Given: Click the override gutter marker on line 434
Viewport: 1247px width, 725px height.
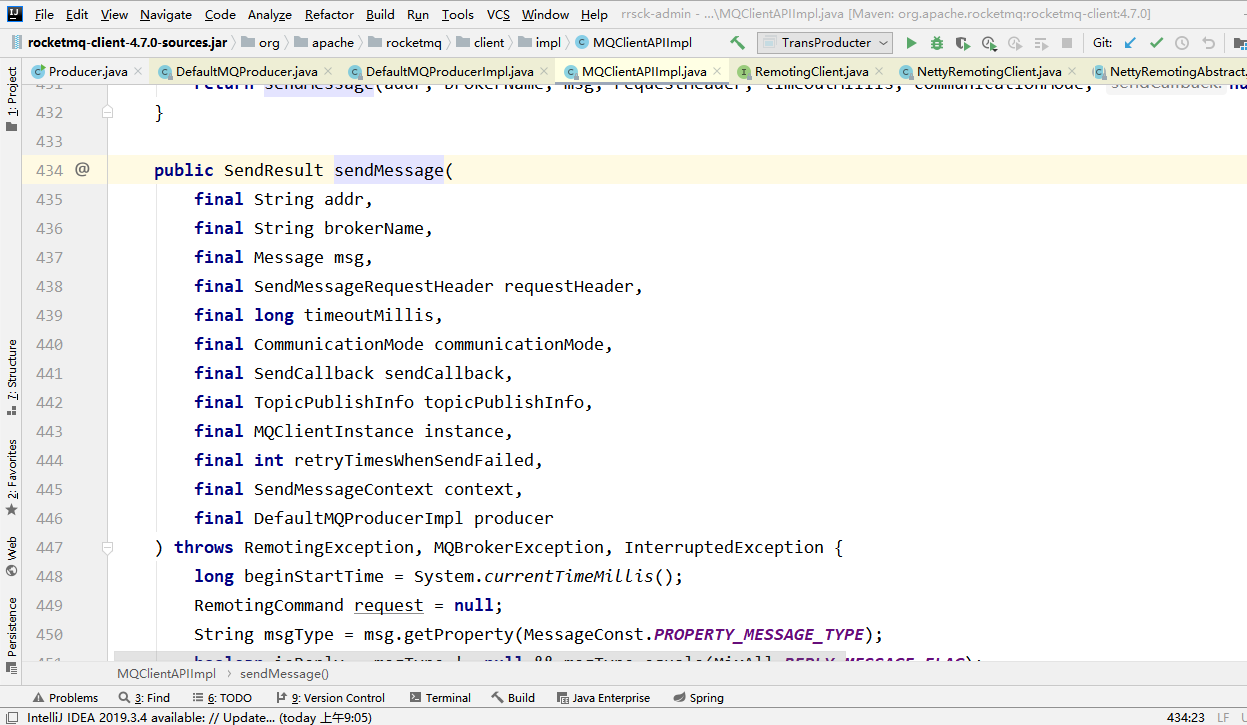Looking at the screenshot, I should pyautogui.click(x=82, y=169).
